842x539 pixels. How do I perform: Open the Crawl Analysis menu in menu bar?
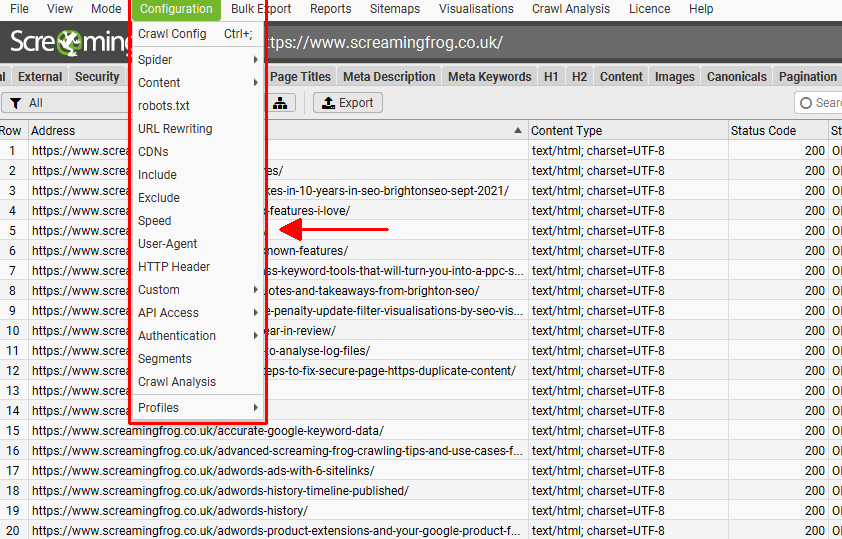[x=571, y=9]
